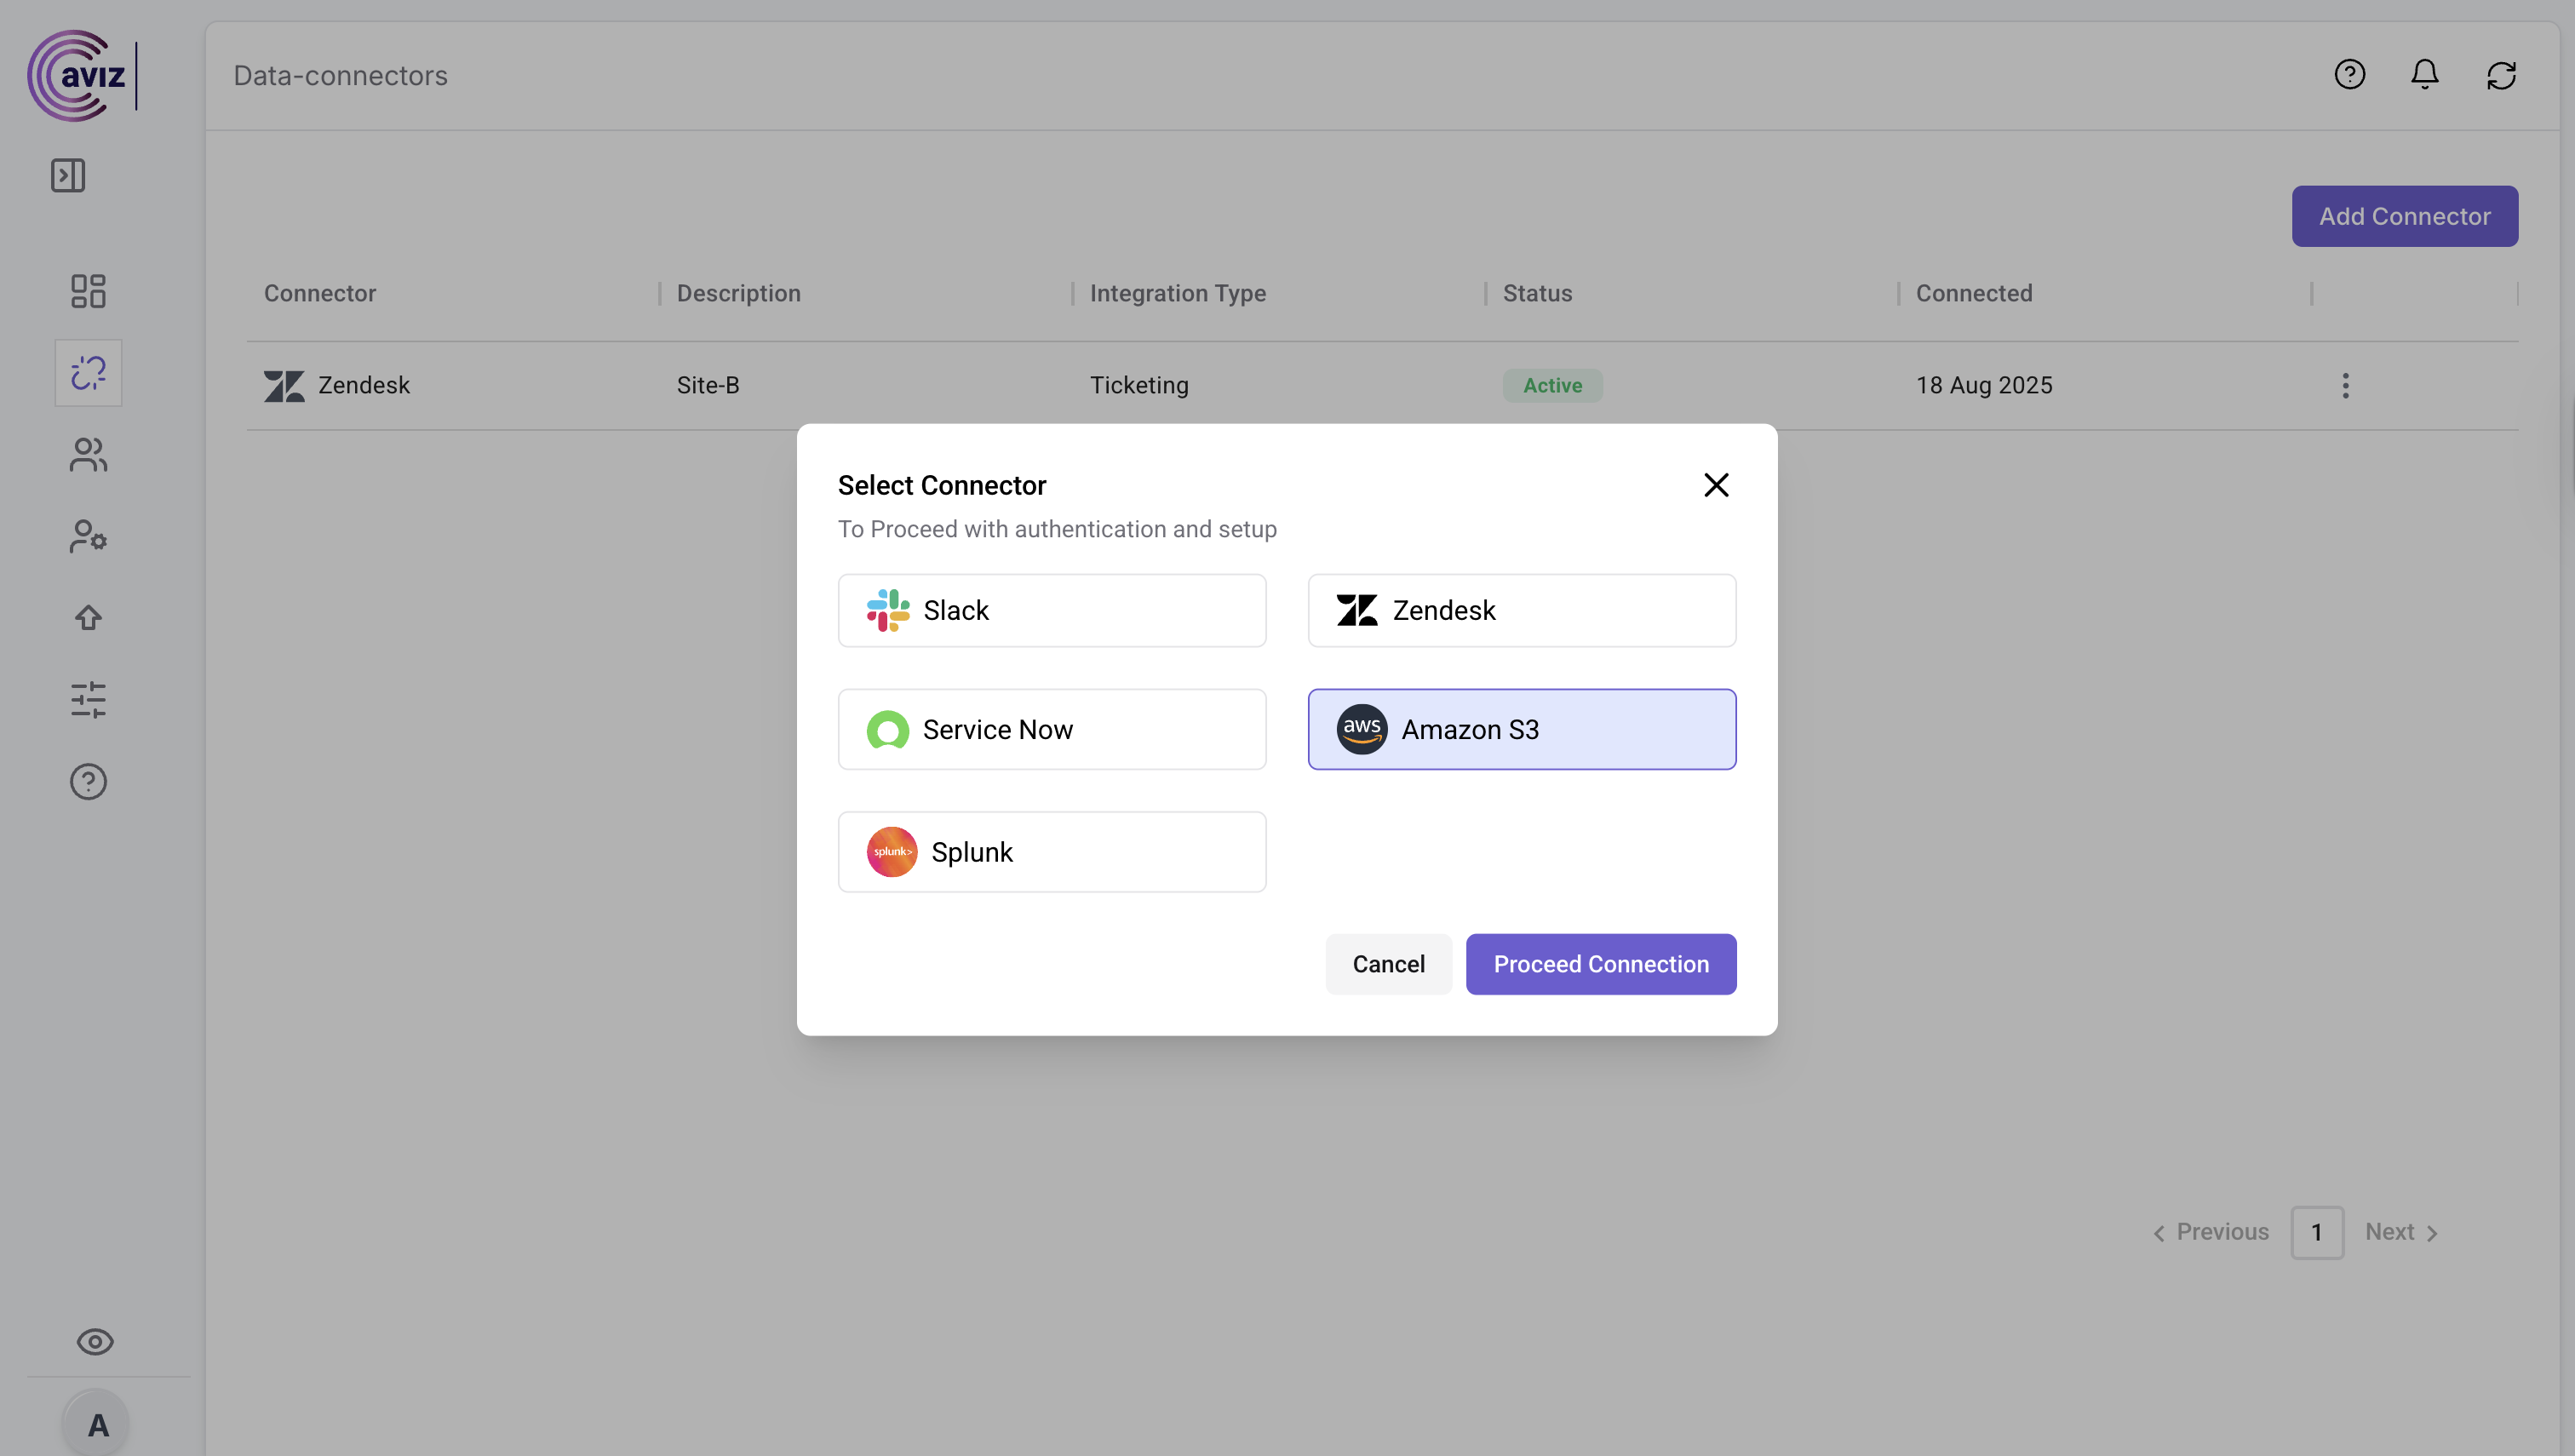2575x1456 pixels.
Task: Open the dashboard grid icon in sidebar
Action: [x=88, y=291]
